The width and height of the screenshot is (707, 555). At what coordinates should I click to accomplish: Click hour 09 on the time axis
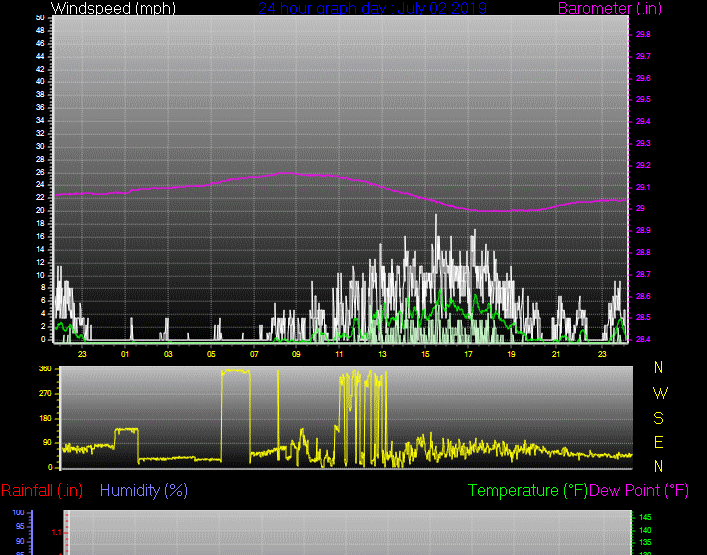click(x=296, y=354)
